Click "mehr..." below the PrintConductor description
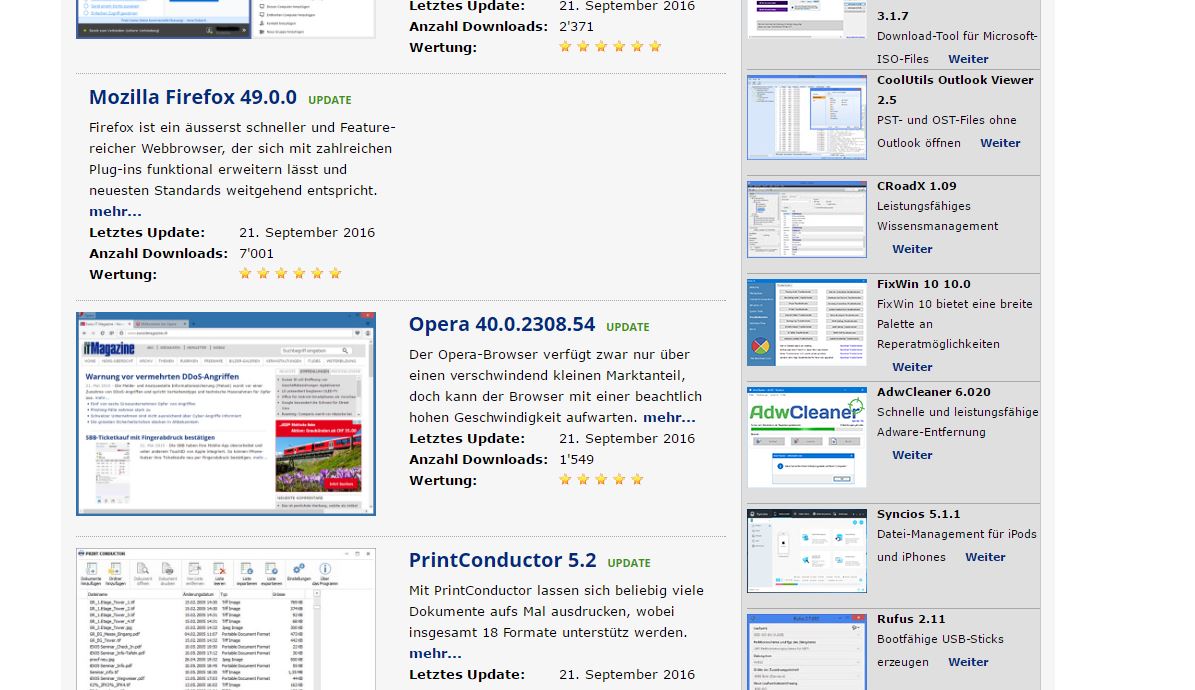The image size is (1195, 690). click(435, 653)
